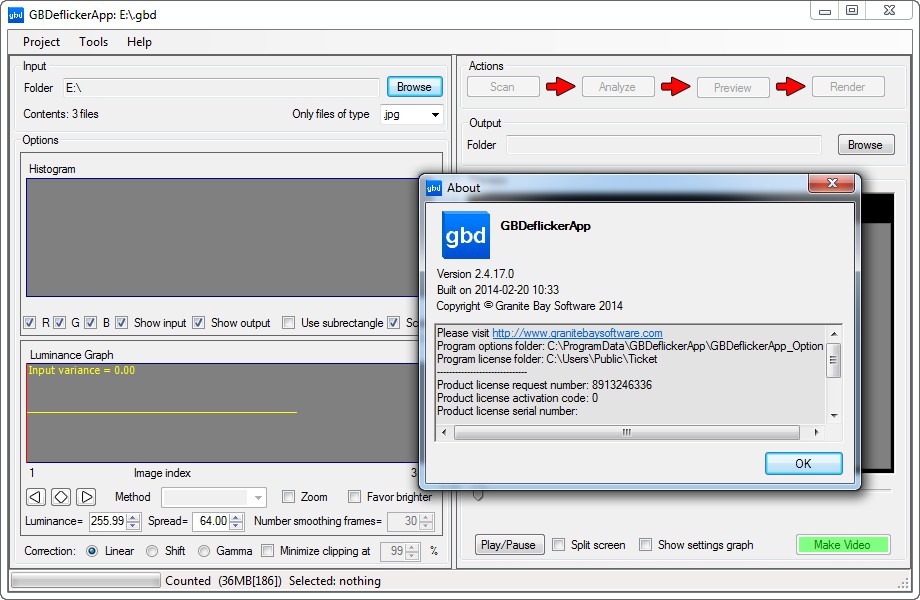
Task: Click the Render action button
Action: point(848,87)
